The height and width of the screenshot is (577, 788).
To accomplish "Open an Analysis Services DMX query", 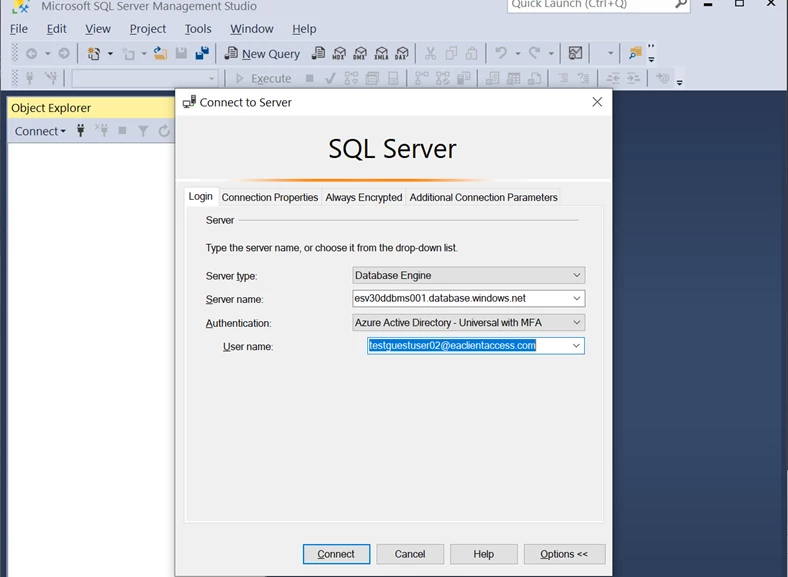I will tap(360, 53).
